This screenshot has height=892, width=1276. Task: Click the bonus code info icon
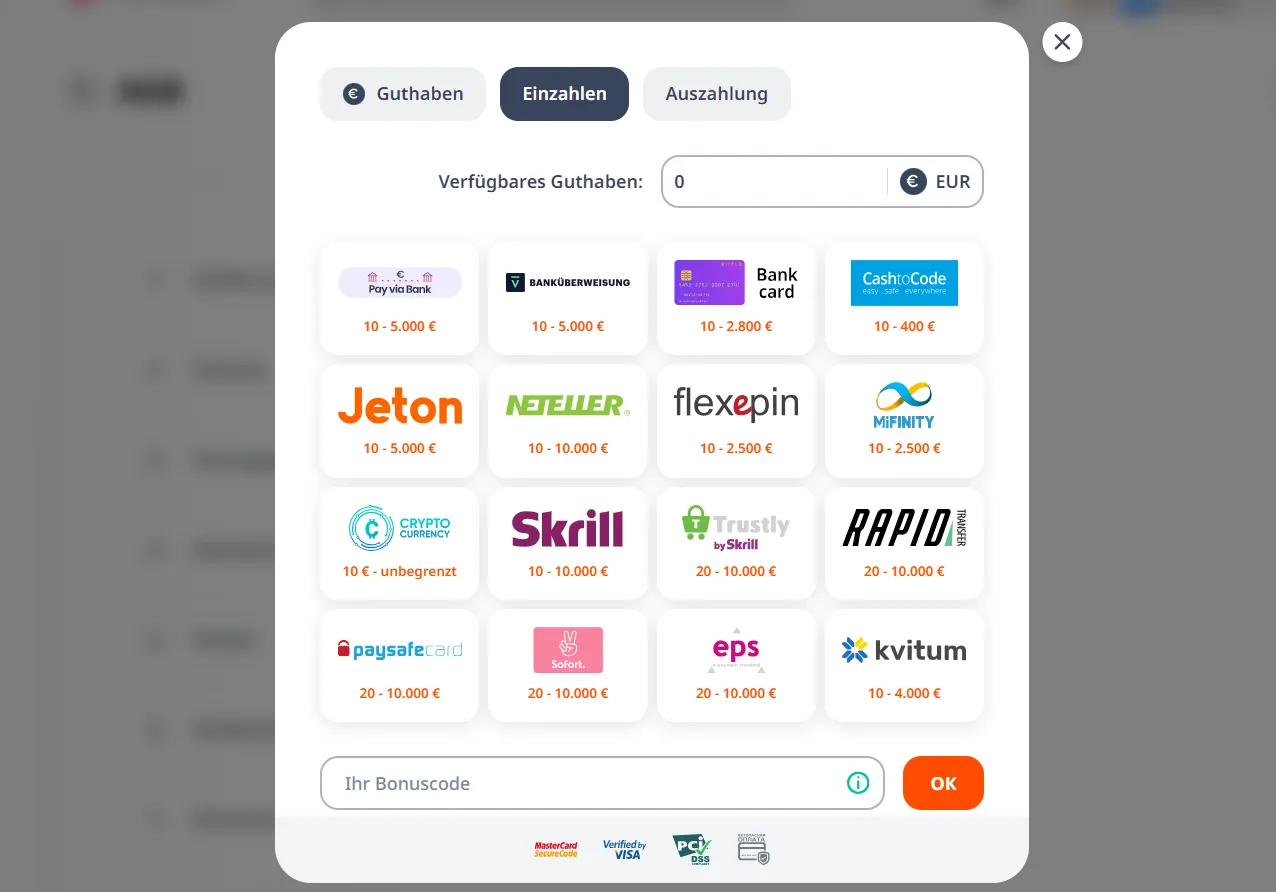point(858,783)
